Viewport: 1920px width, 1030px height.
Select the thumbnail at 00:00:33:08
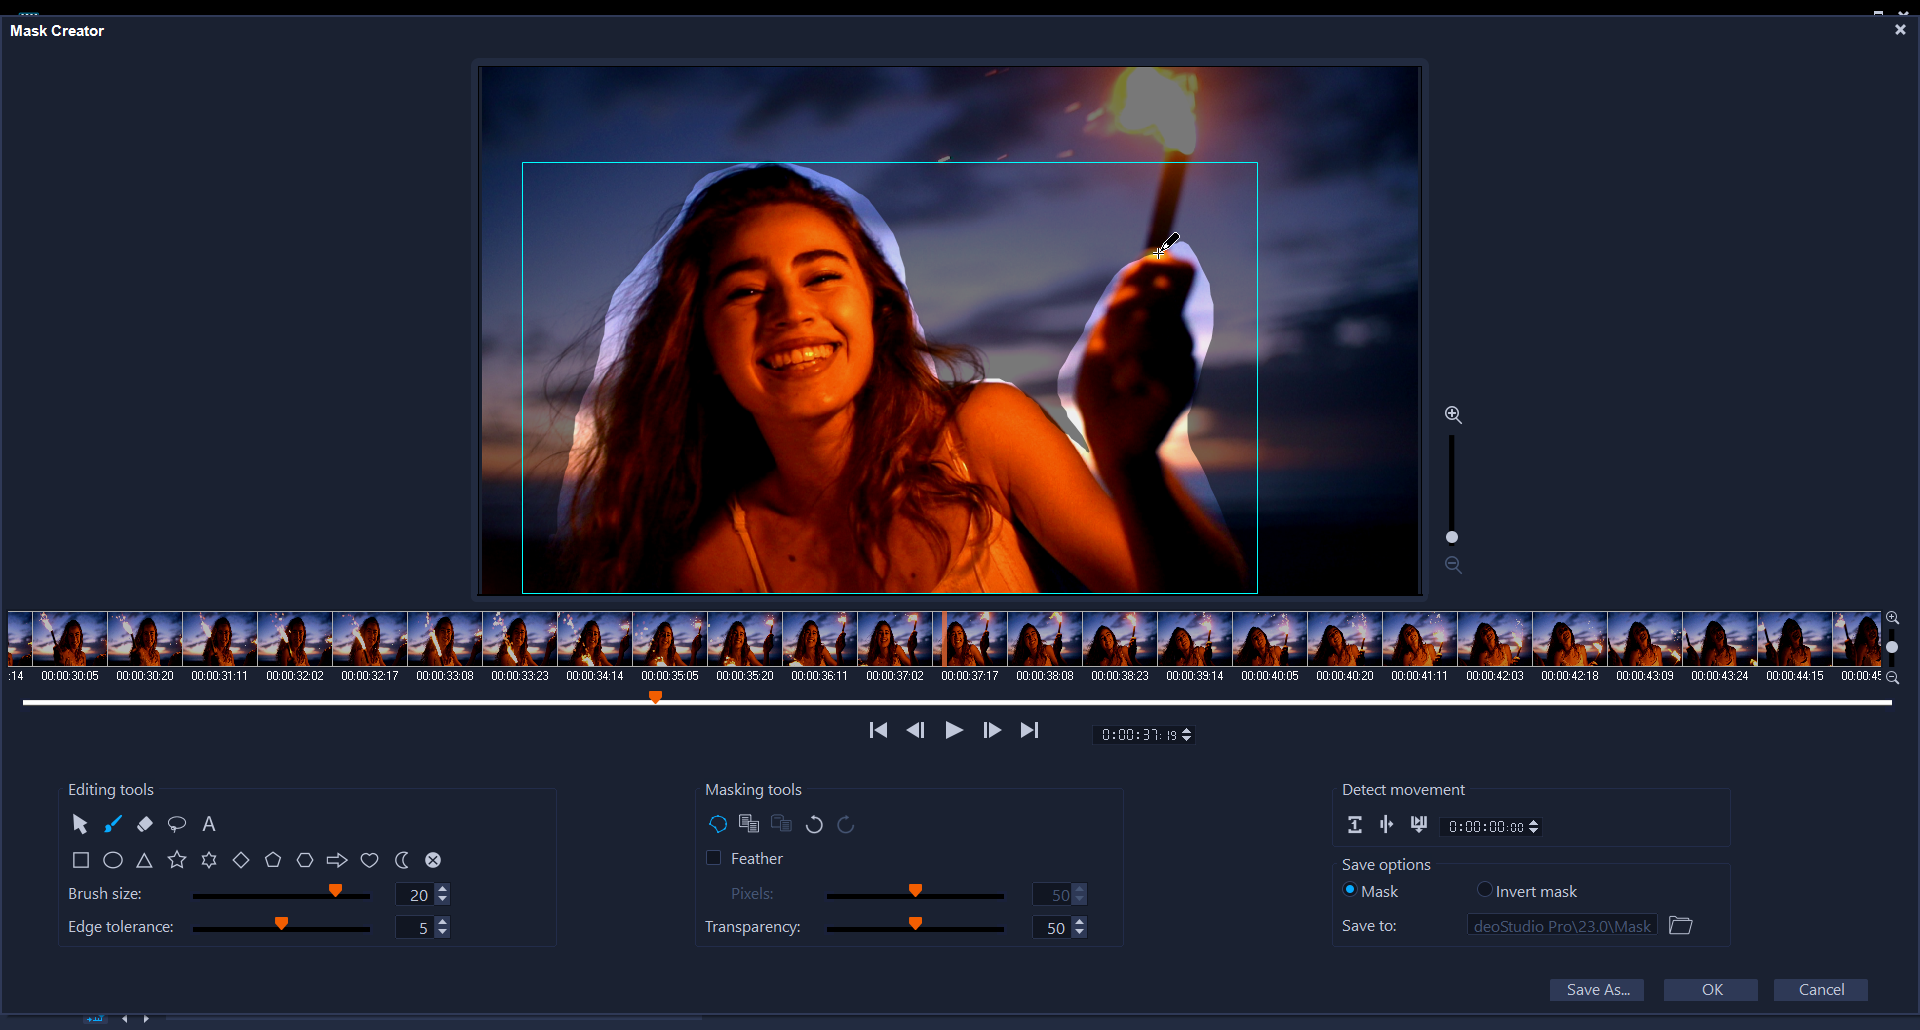click(445, 639)
